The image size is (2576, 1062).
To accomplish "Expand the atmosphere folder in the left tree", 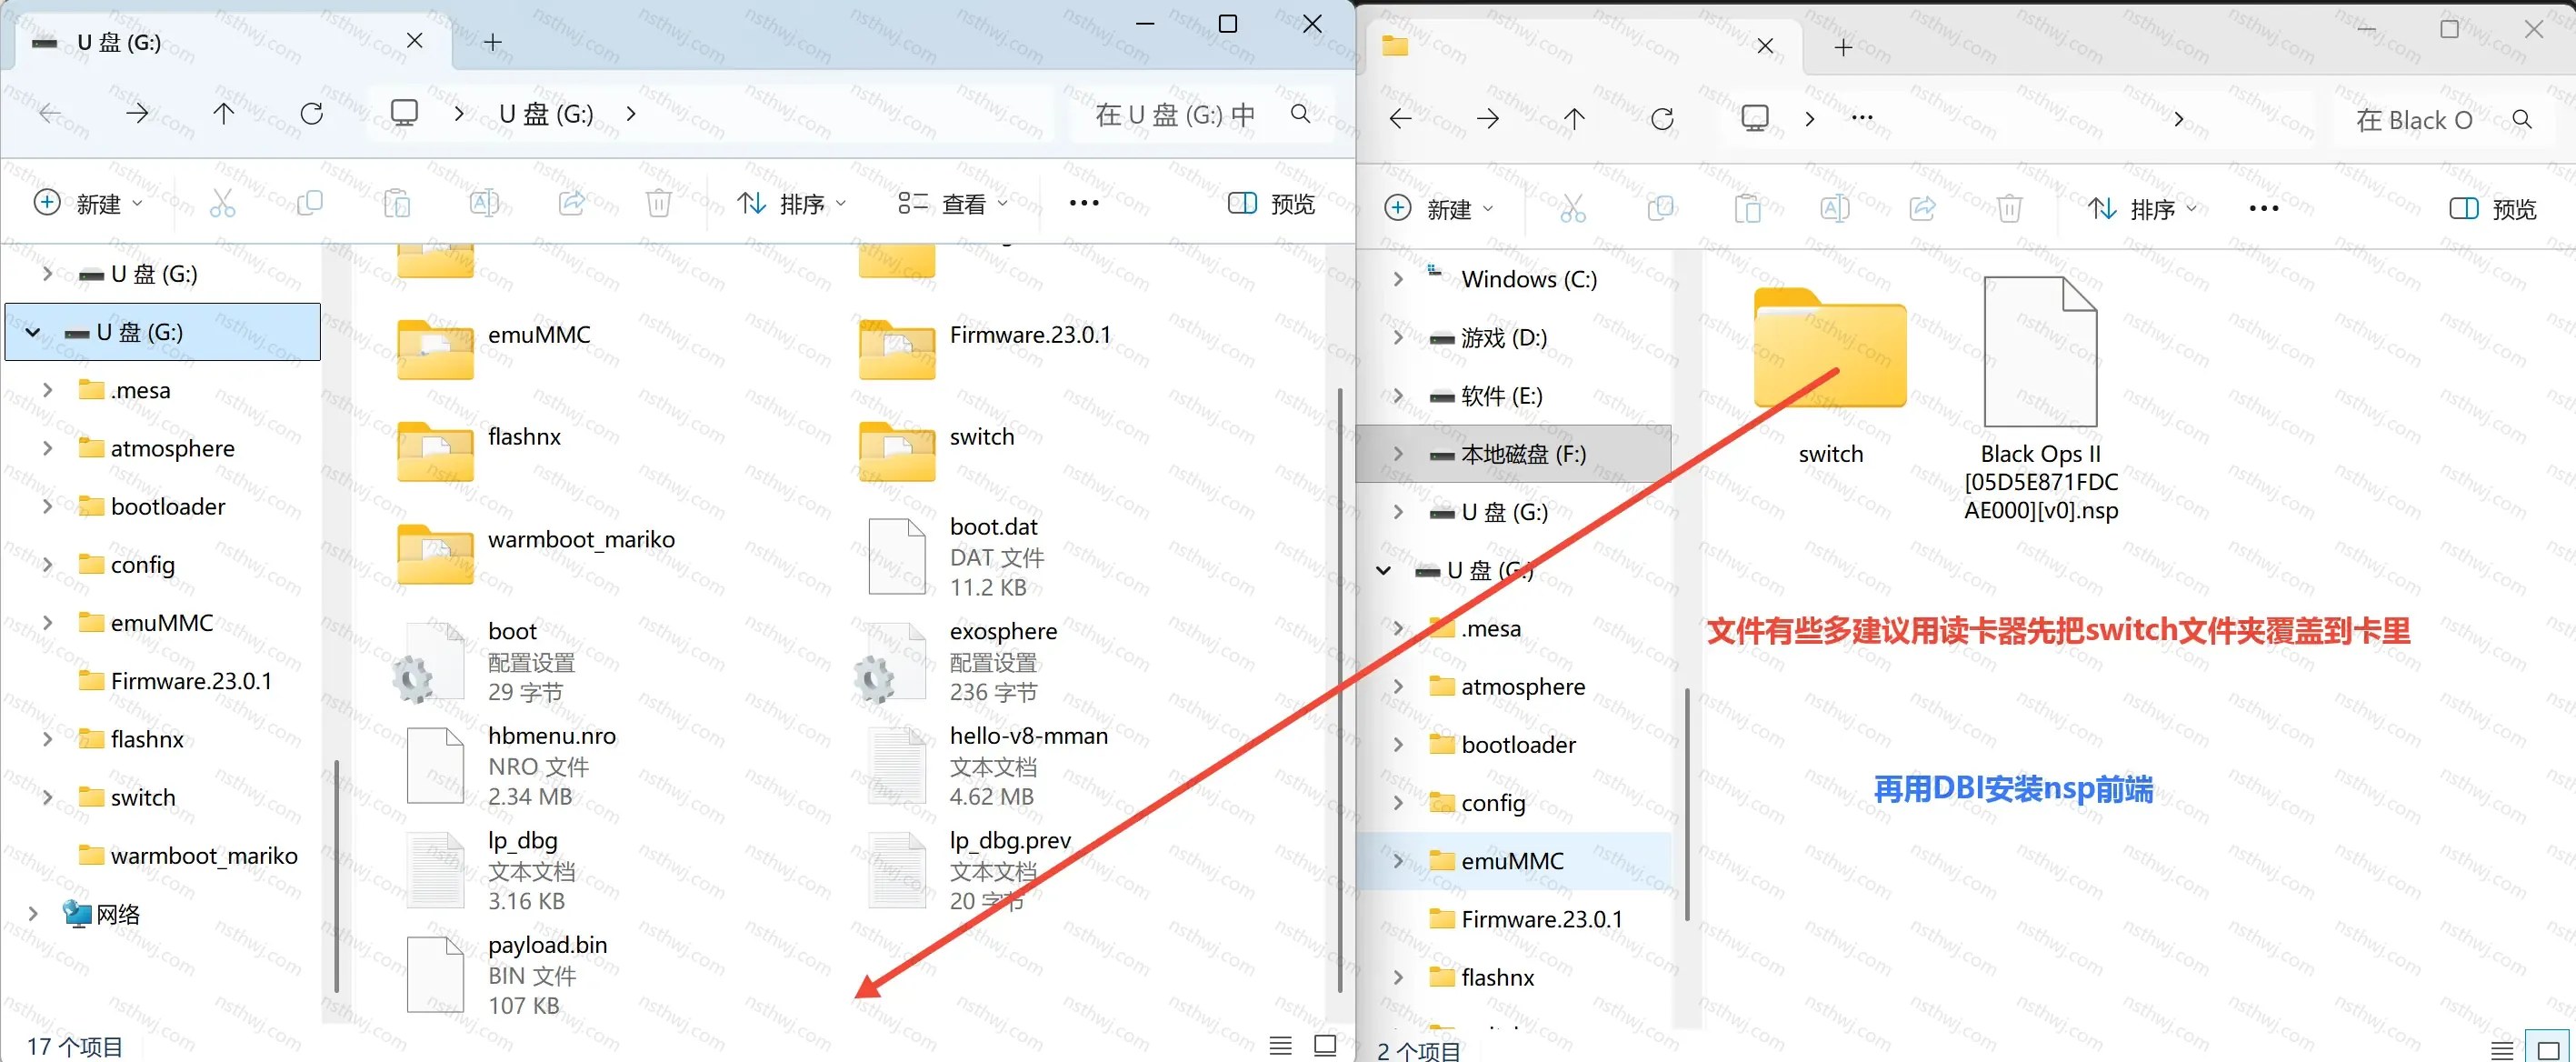I will 47,448.
